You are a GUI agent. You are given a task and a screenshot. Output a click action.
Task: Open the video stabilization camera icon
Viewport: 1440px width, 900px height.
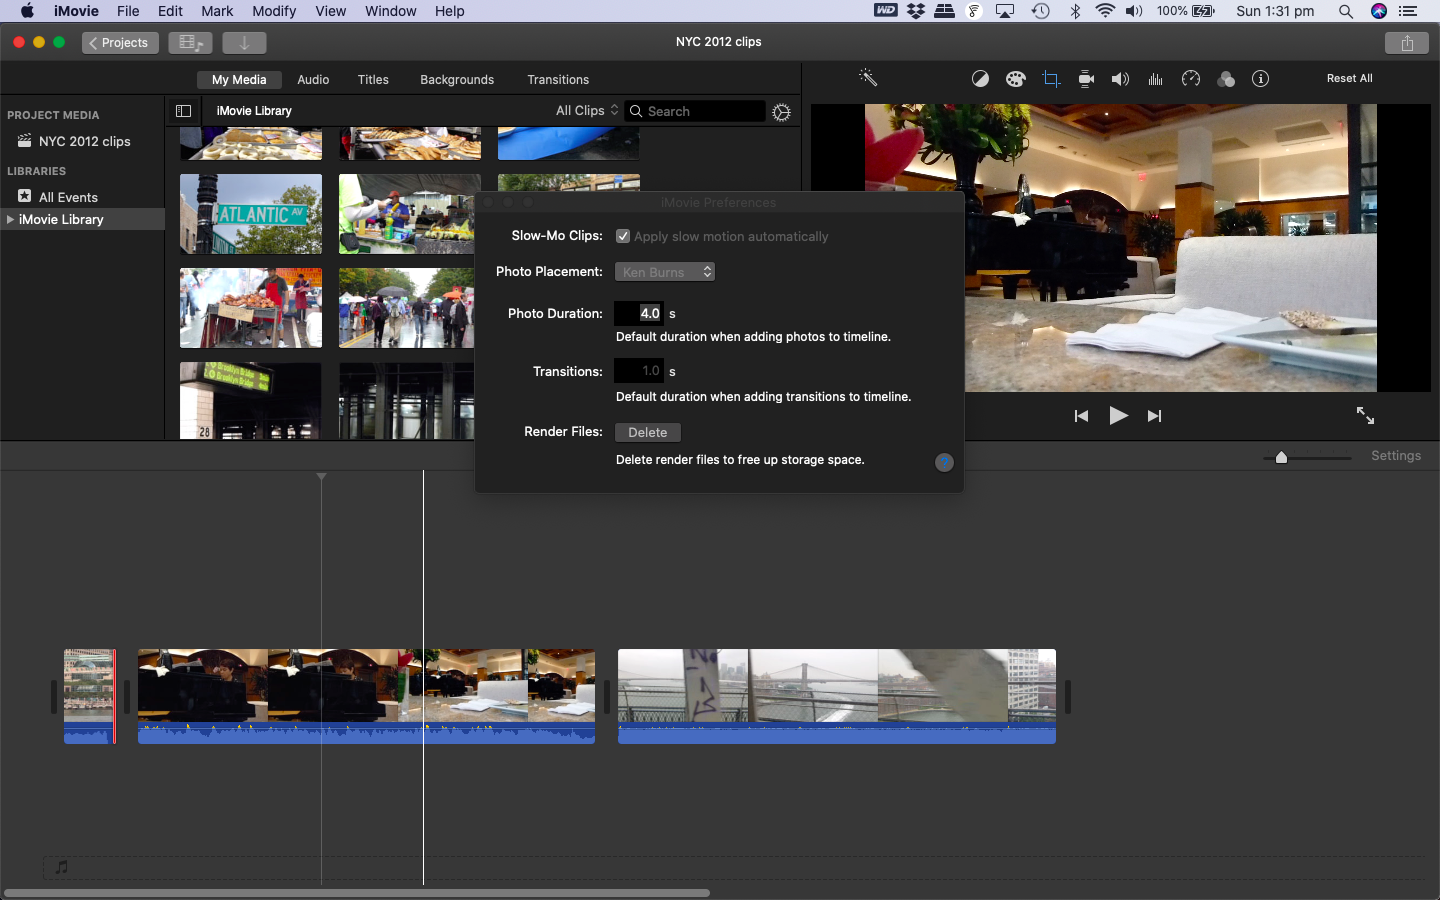pos(1086,79)
